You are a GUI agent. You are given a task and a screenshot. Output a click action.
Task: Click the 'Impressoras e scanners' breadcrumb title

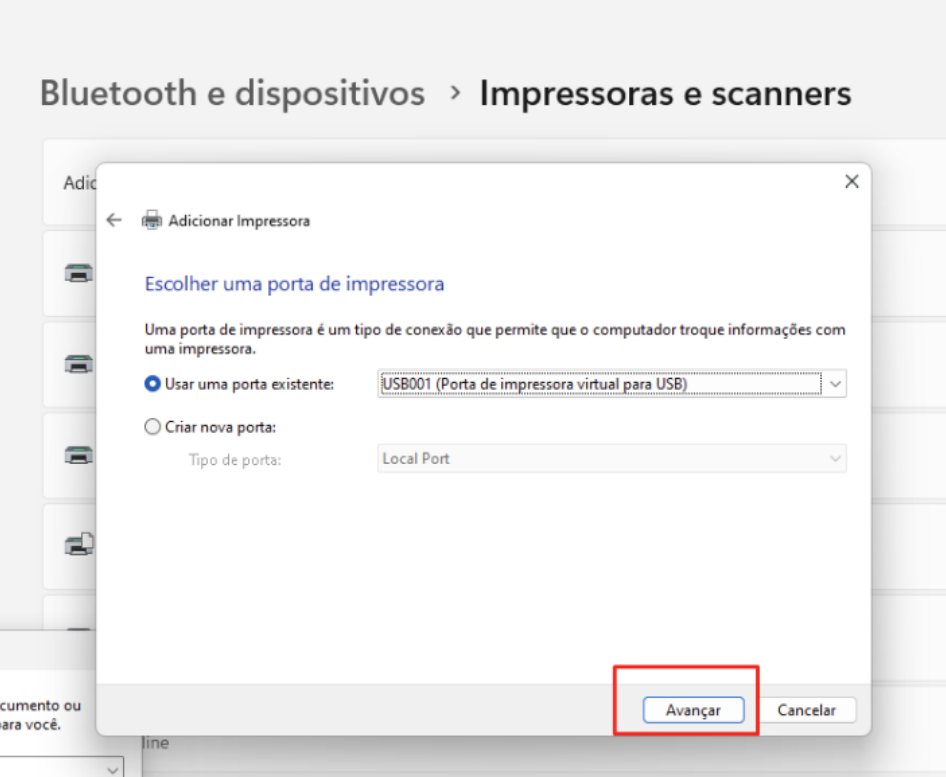[x=665, y=94]
